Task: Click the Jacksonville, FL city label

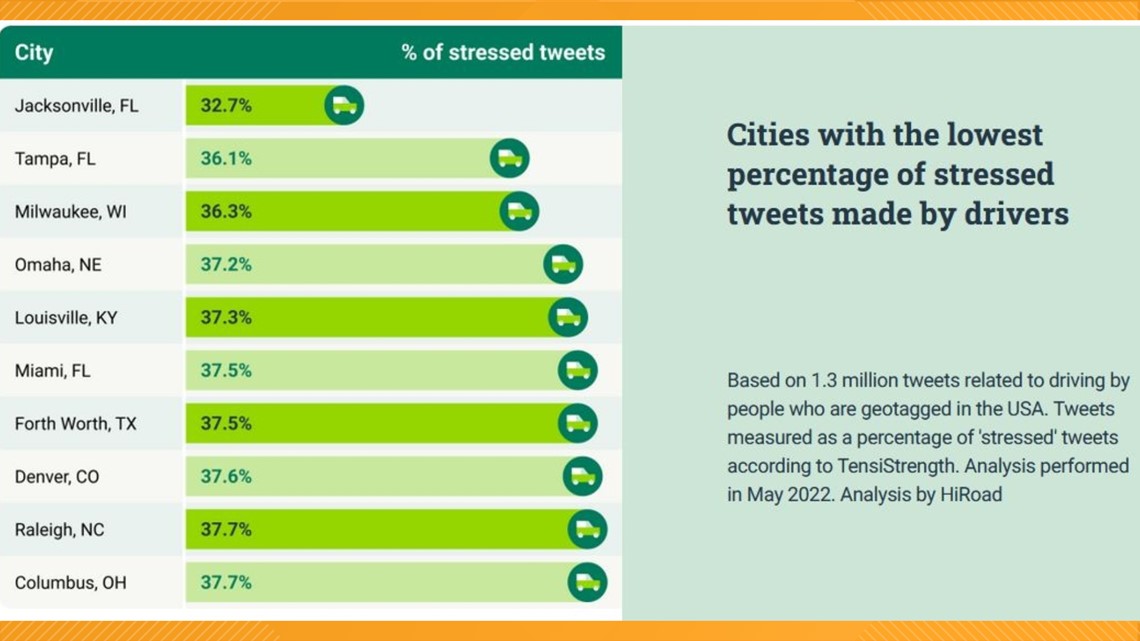Action: coord(76,106)
